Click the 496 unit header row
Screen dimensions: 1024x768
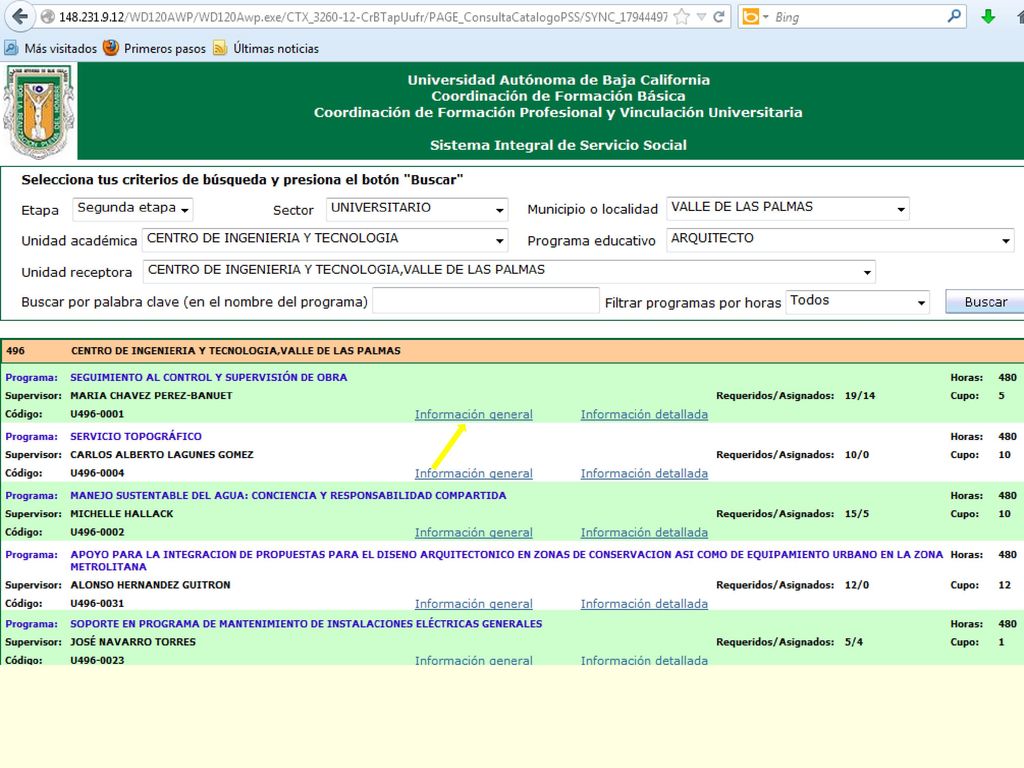tap(512, 351)
